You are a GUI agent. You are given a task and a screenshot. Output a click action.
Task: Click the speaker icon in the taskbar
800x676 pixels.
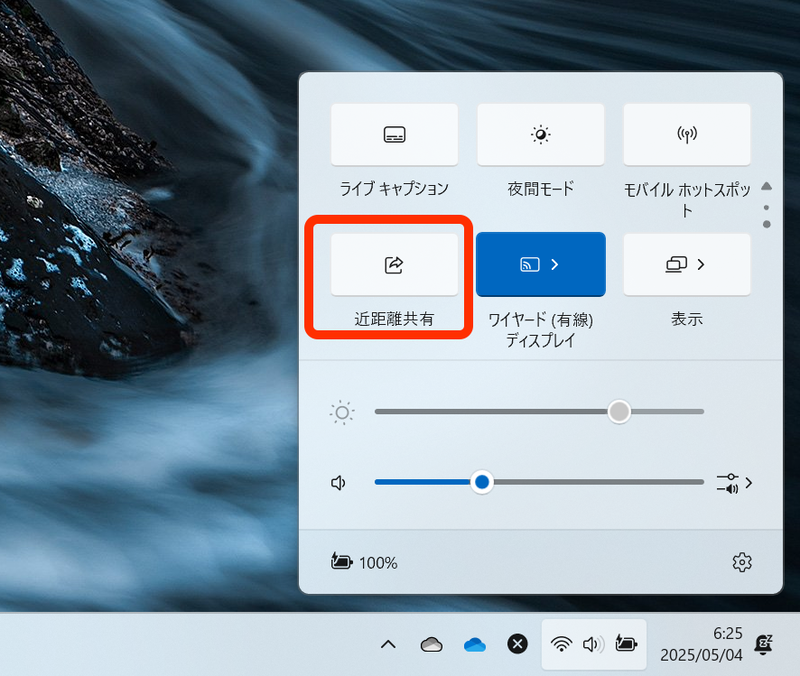[594, 644]
